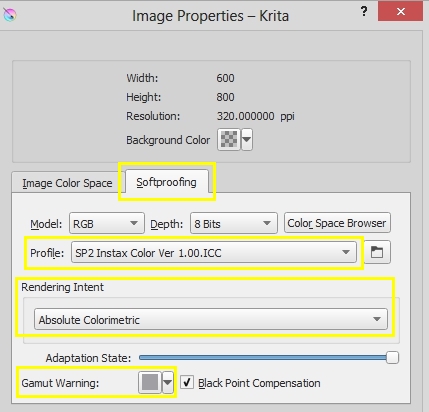Open the Color Space Browser

(337, 223)
